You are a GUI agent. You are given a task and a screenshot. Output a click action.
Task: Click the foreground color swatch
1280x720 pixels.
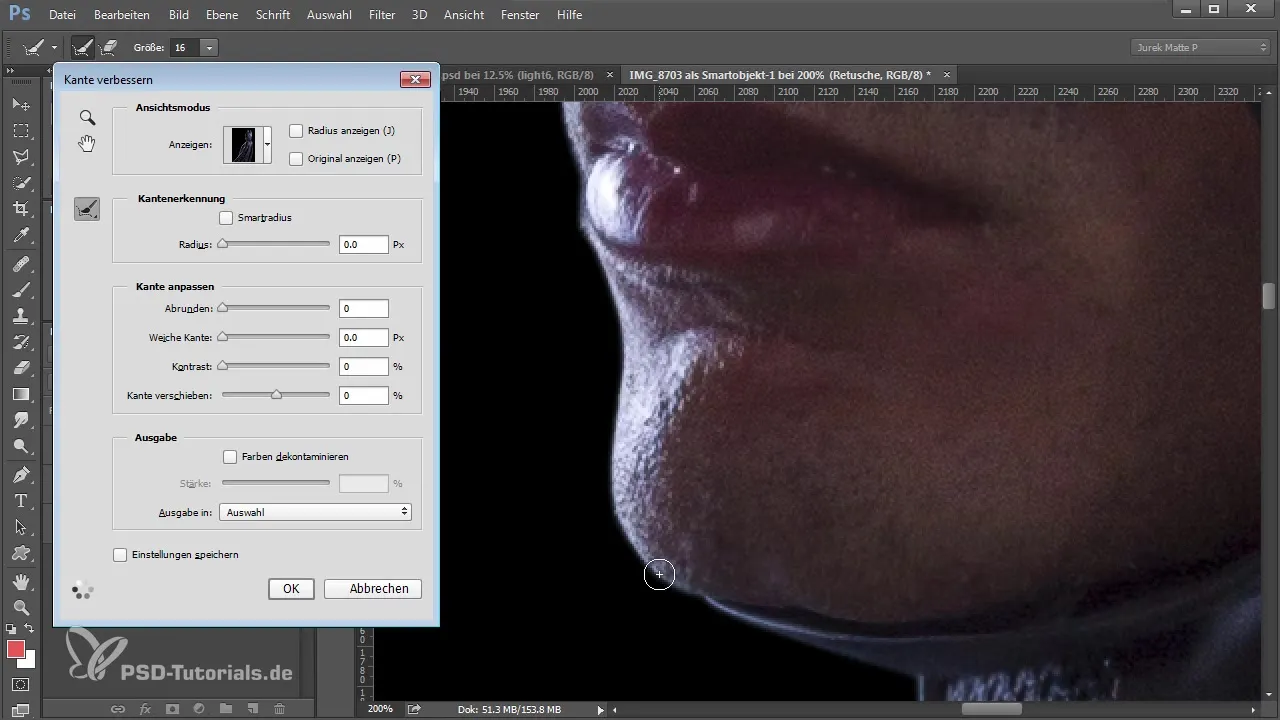16,649
